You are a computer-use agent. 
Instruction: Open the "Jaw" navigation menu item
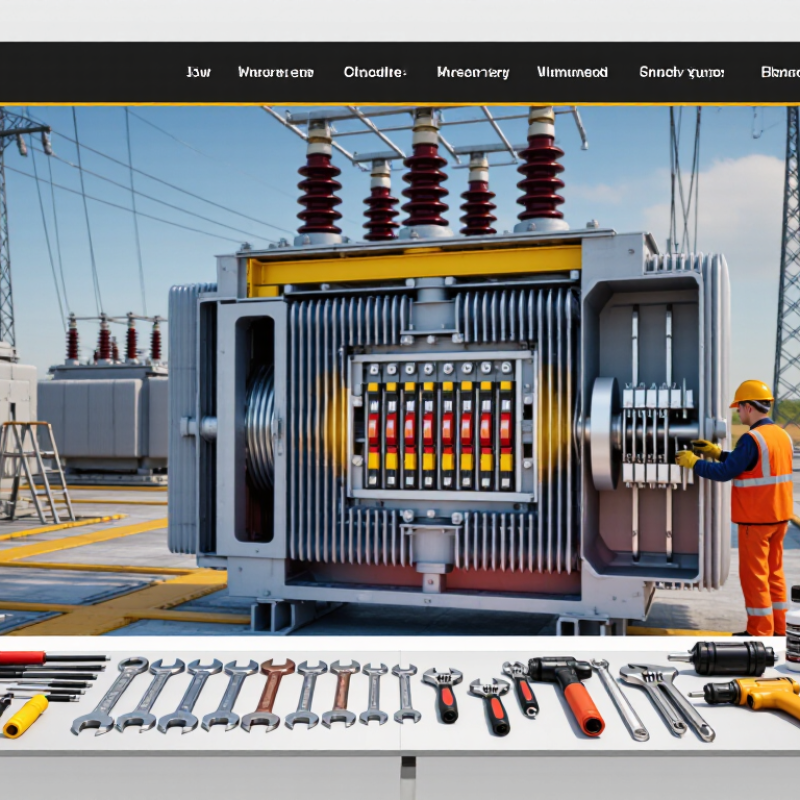(x=198, y=72)
